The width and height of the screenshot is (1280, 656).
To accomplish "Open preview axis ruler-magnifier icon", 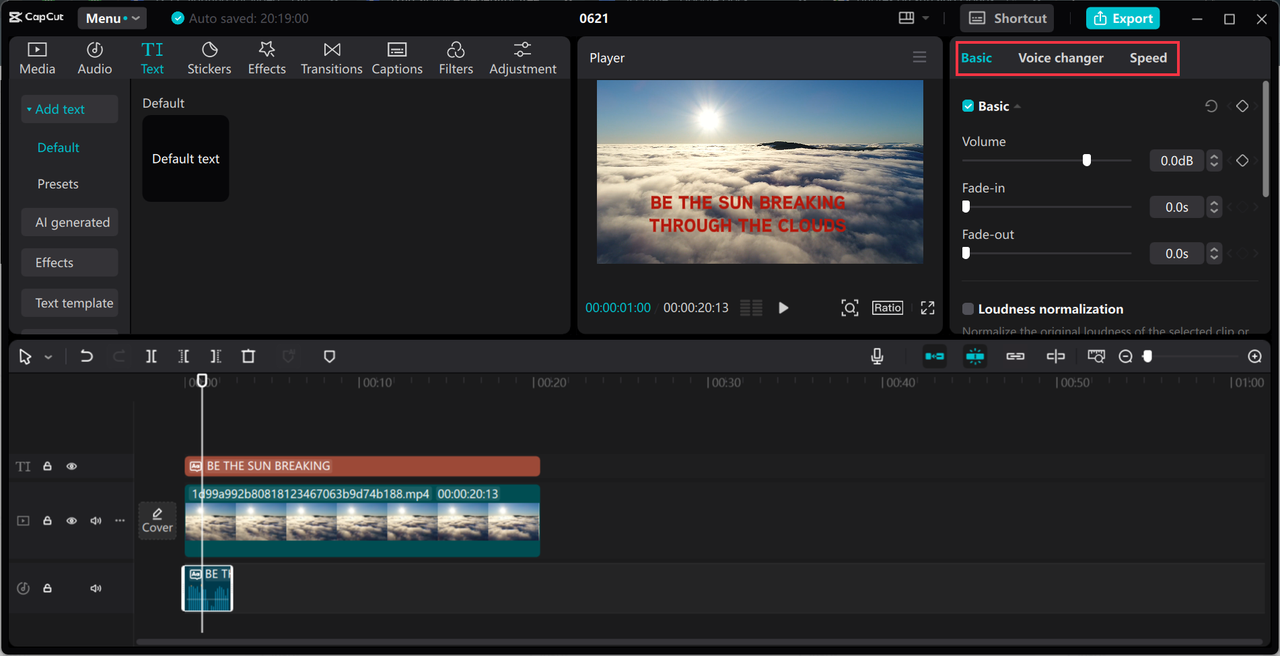I will [1096, 356].
